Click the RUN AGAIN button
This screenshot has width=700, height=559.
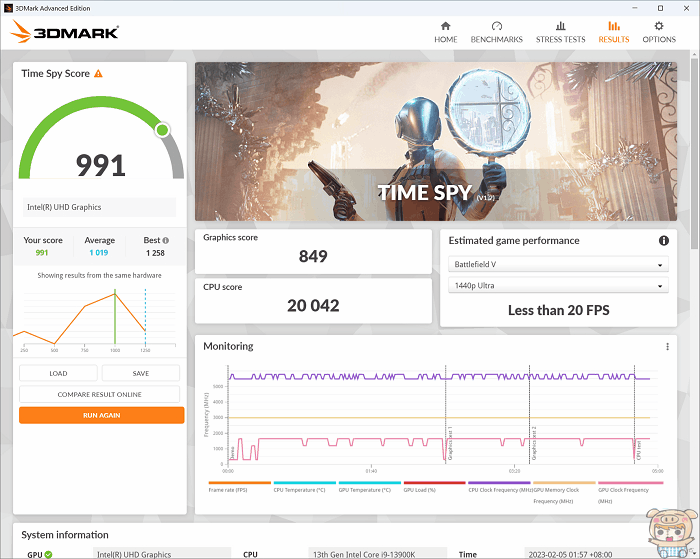(x=101, y=415)
